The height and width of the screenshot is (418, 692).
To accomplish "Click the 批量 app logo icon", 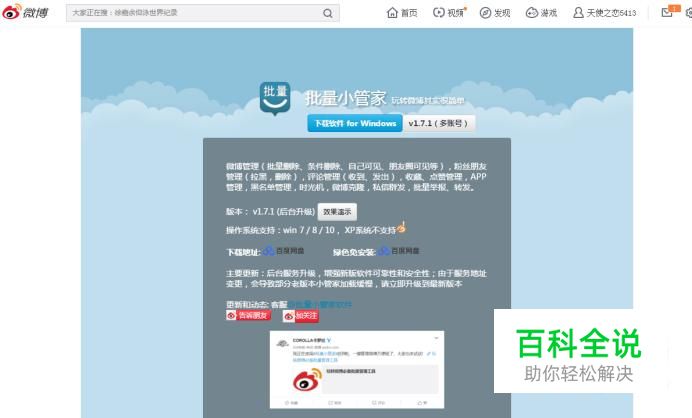I will (275, 98).
